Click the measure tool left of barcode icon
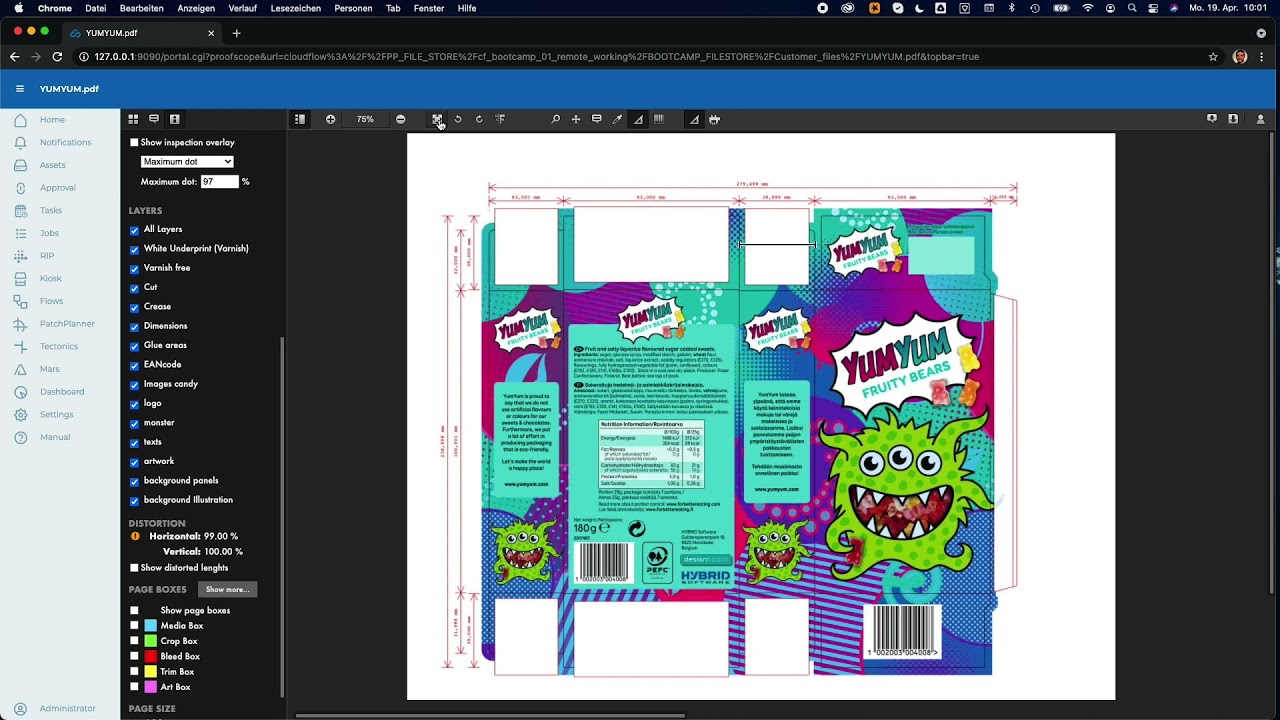This screenshot has width=1280, height=720. (638, 119)
